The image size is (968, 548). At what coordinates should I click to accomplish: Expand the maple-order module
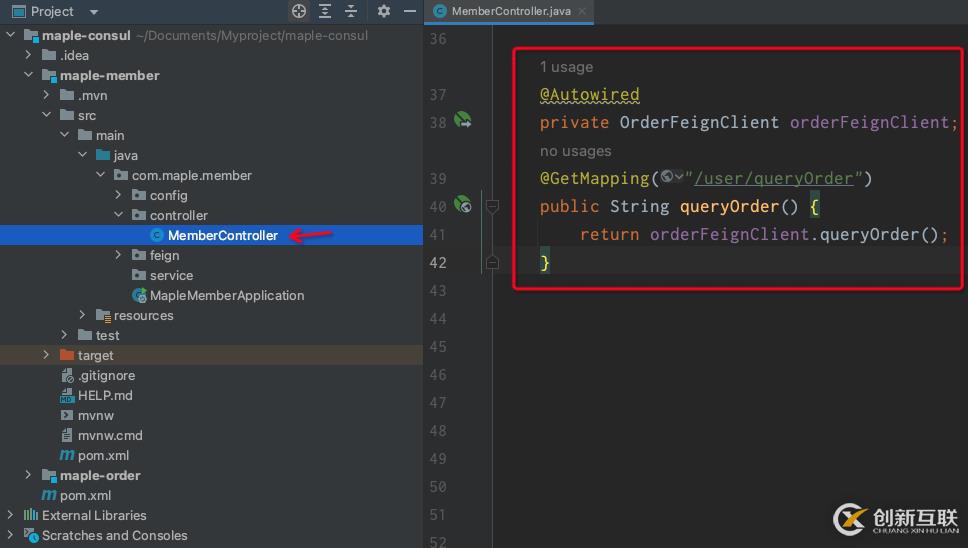coord(29,475)
